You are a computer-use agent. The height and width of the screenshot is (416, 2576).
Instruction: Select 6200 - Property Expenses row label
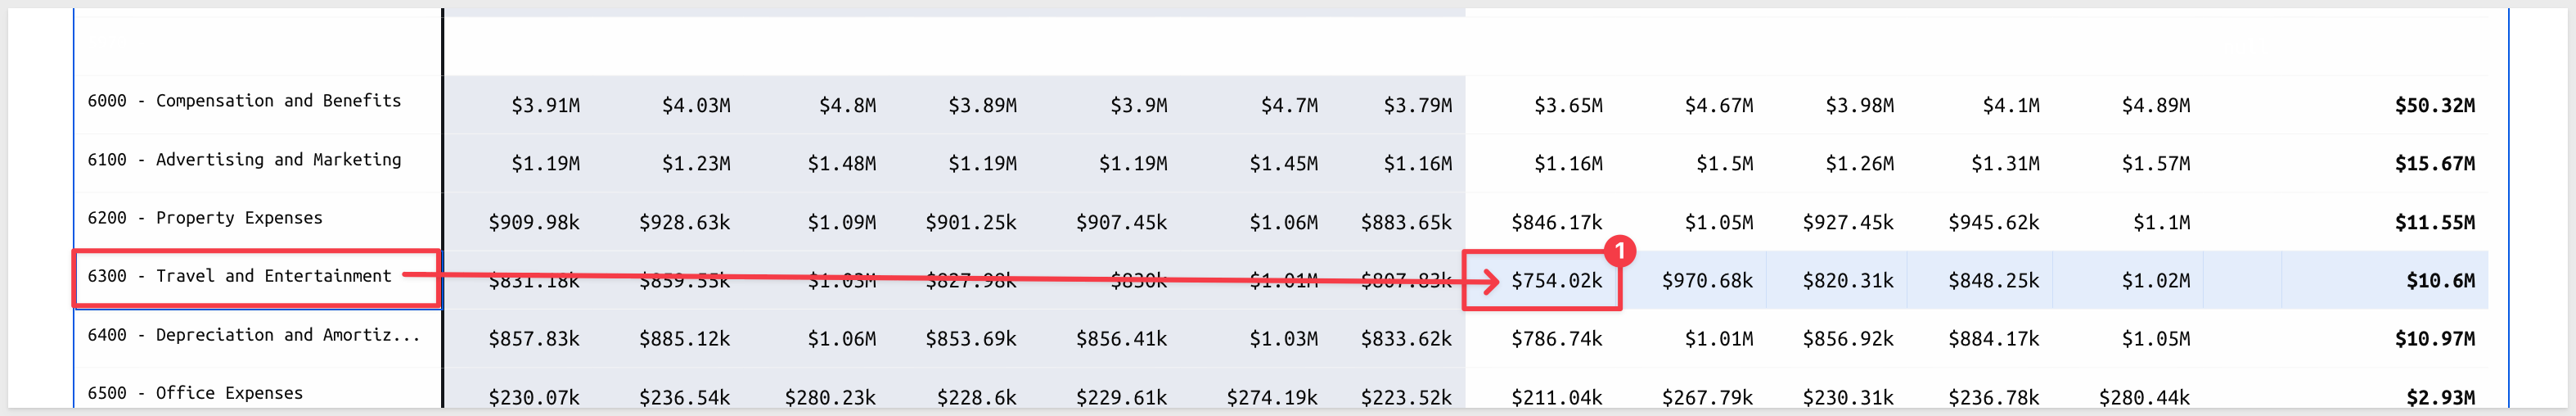[205, 218]
